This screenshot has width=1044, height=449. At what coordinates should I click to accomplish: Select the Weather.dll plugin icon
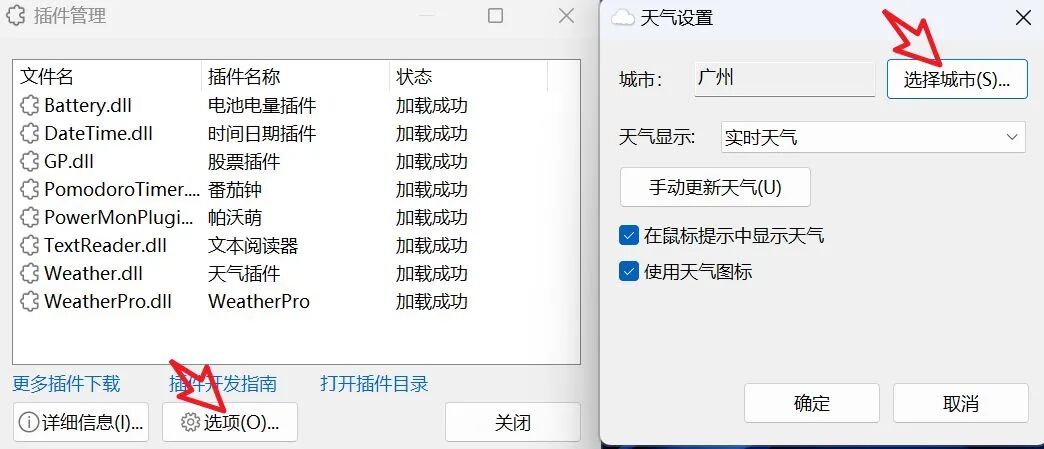[x=29, y=274]
